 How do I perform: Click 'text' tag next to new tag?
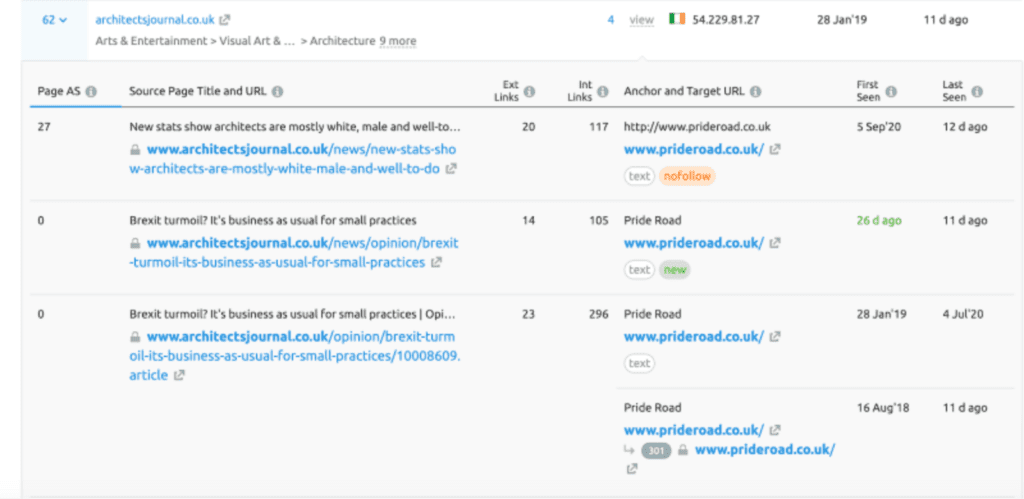click(x=639, y=270)
